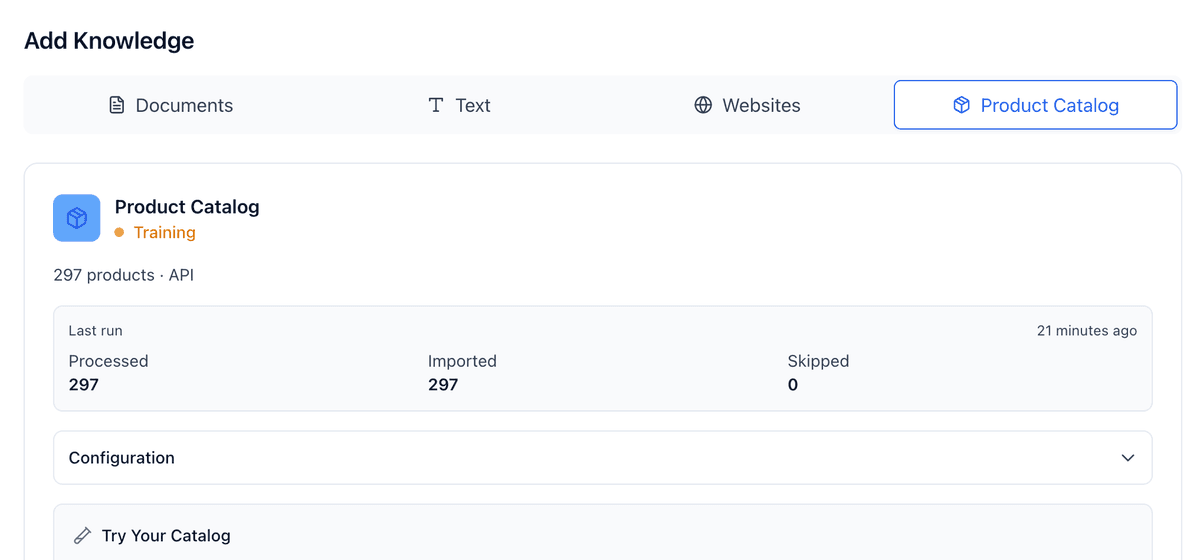This screenshot has height=560, width=1200.
Task: Click the Product Catalog cube tab icon
Action: click(x=961, y=105)
